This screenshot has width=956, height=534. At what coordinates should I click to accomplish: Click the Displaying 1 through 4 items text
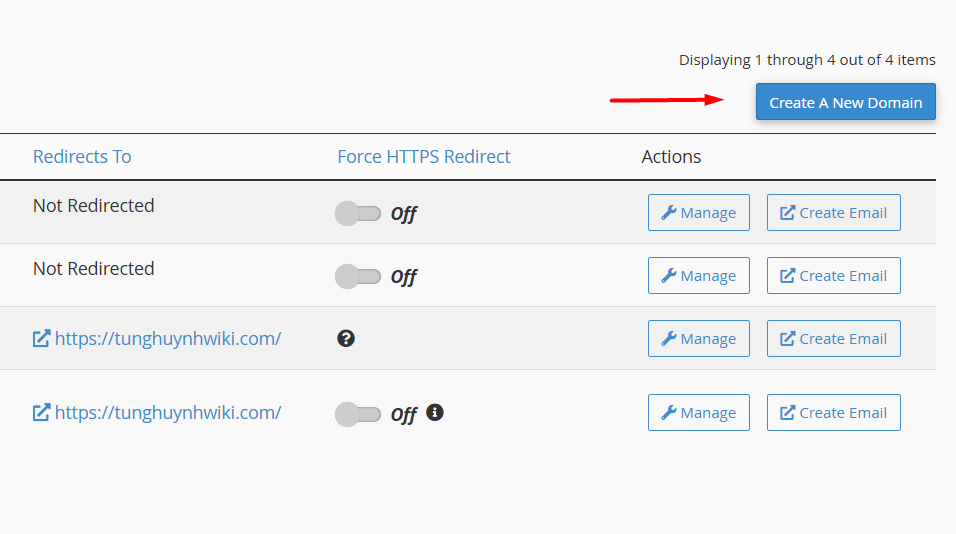tap(807, 60)
